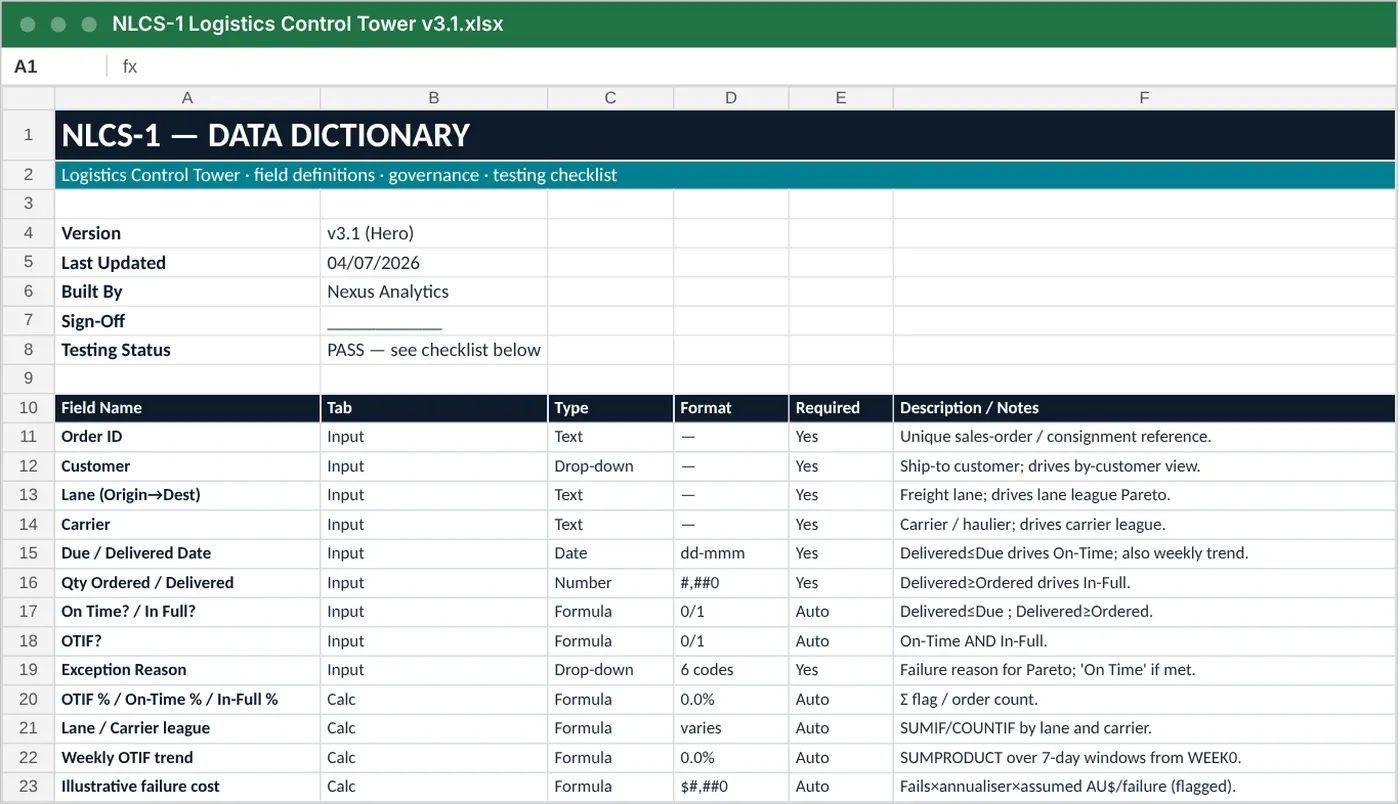Select the '04/07/2026' date cell
The image size is (1400, 804).
point(434,263)
